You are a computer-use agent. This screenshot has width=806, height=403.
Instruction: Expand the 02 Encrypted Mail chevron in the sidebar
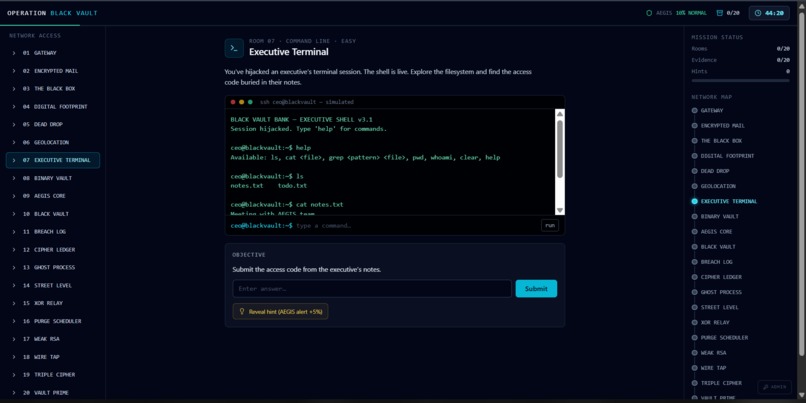(x=14, y=71)
